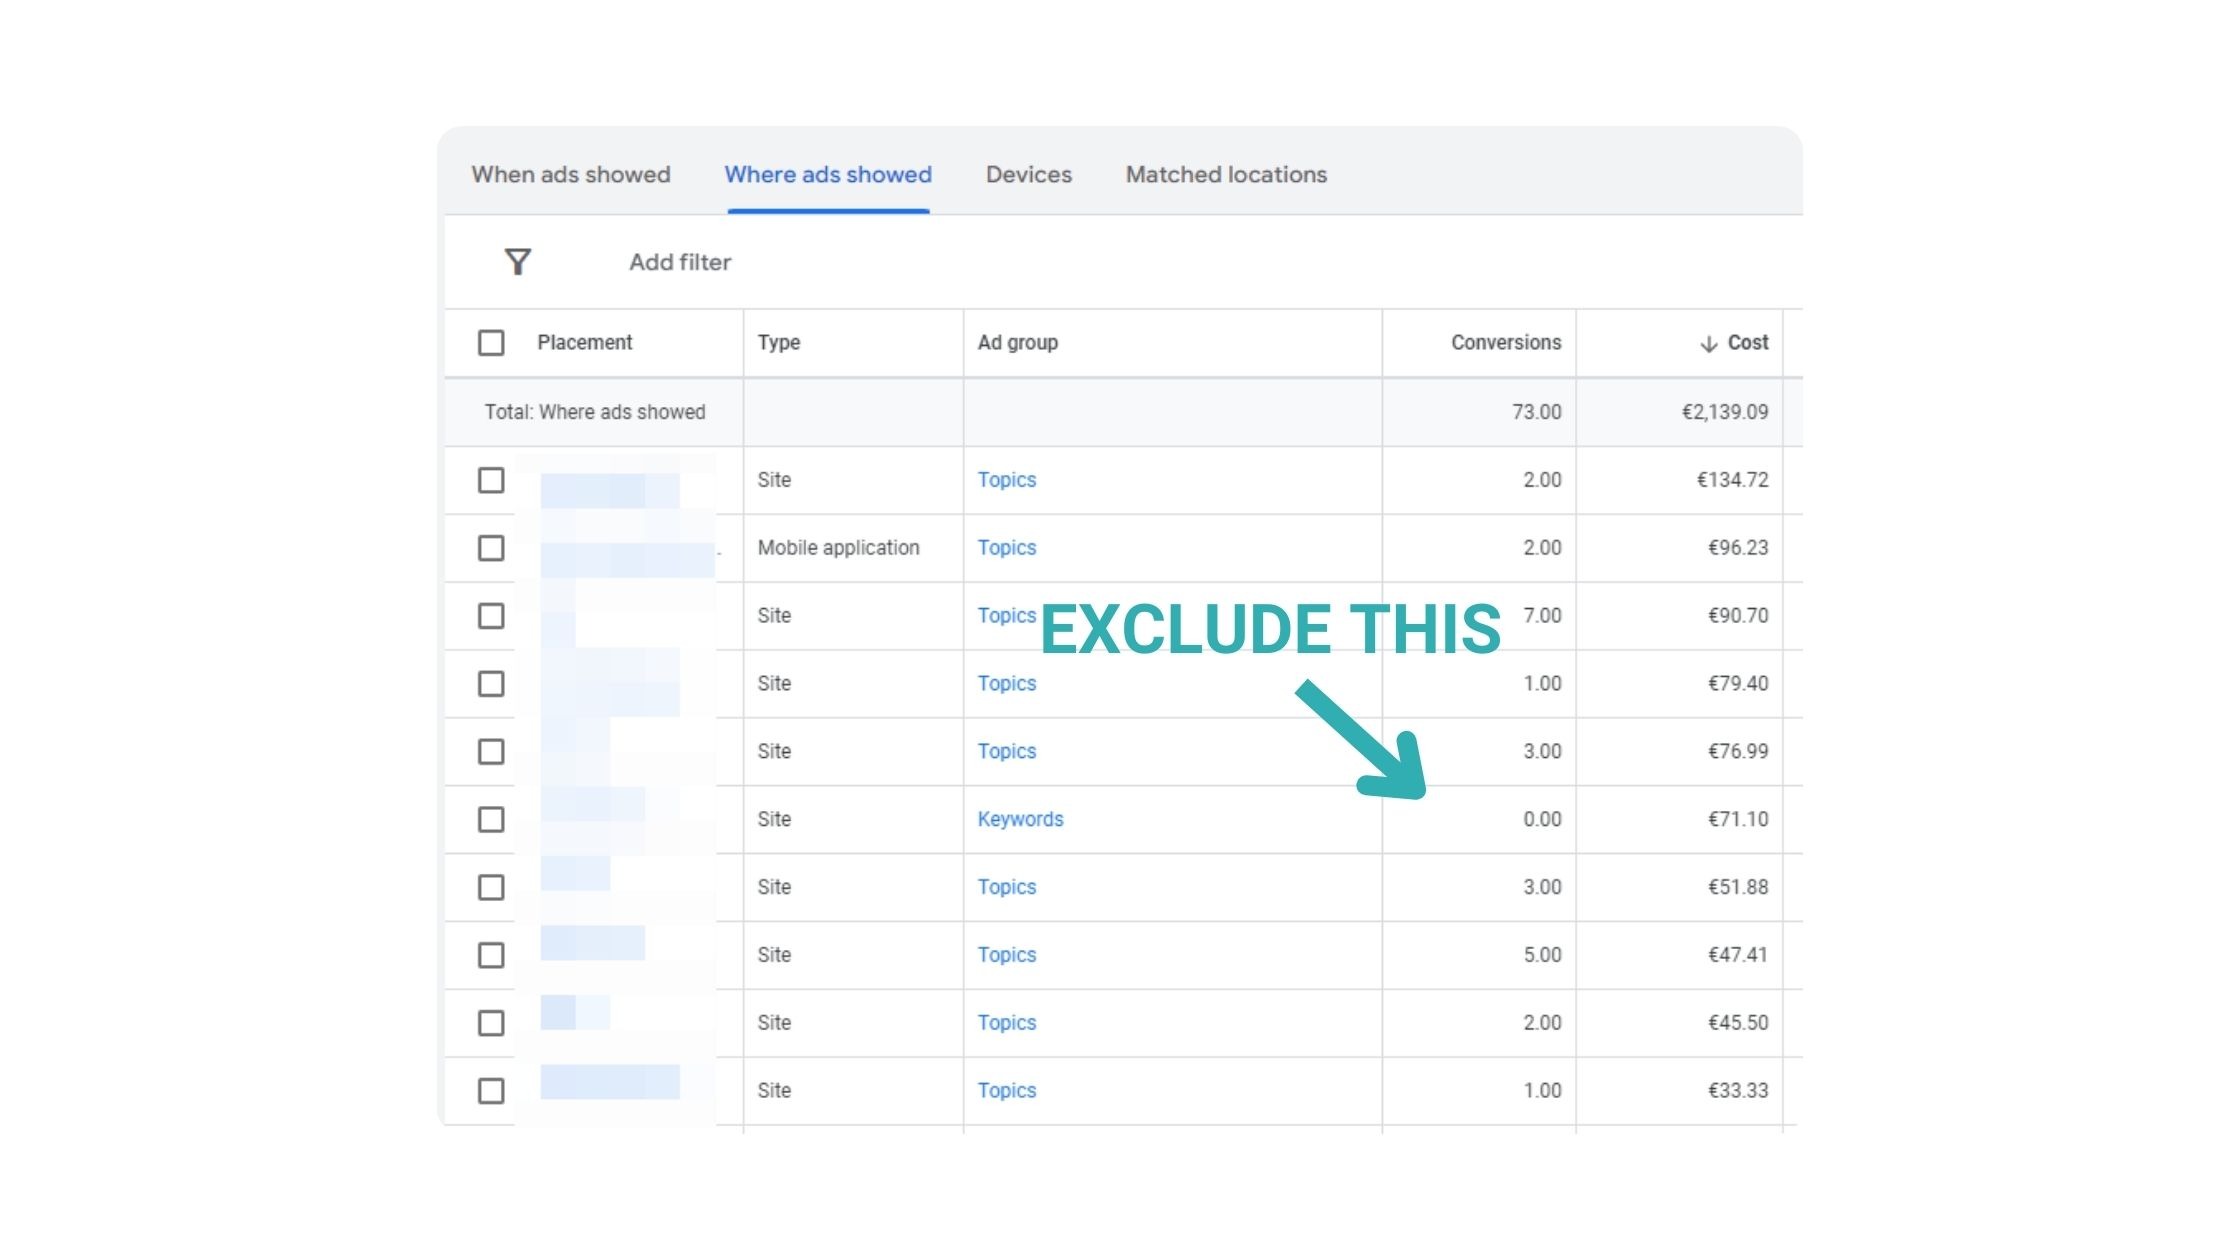This screenshot has height=1260, width=2240.
Task: Click the Ad group column header
Action: (1017, 343)
